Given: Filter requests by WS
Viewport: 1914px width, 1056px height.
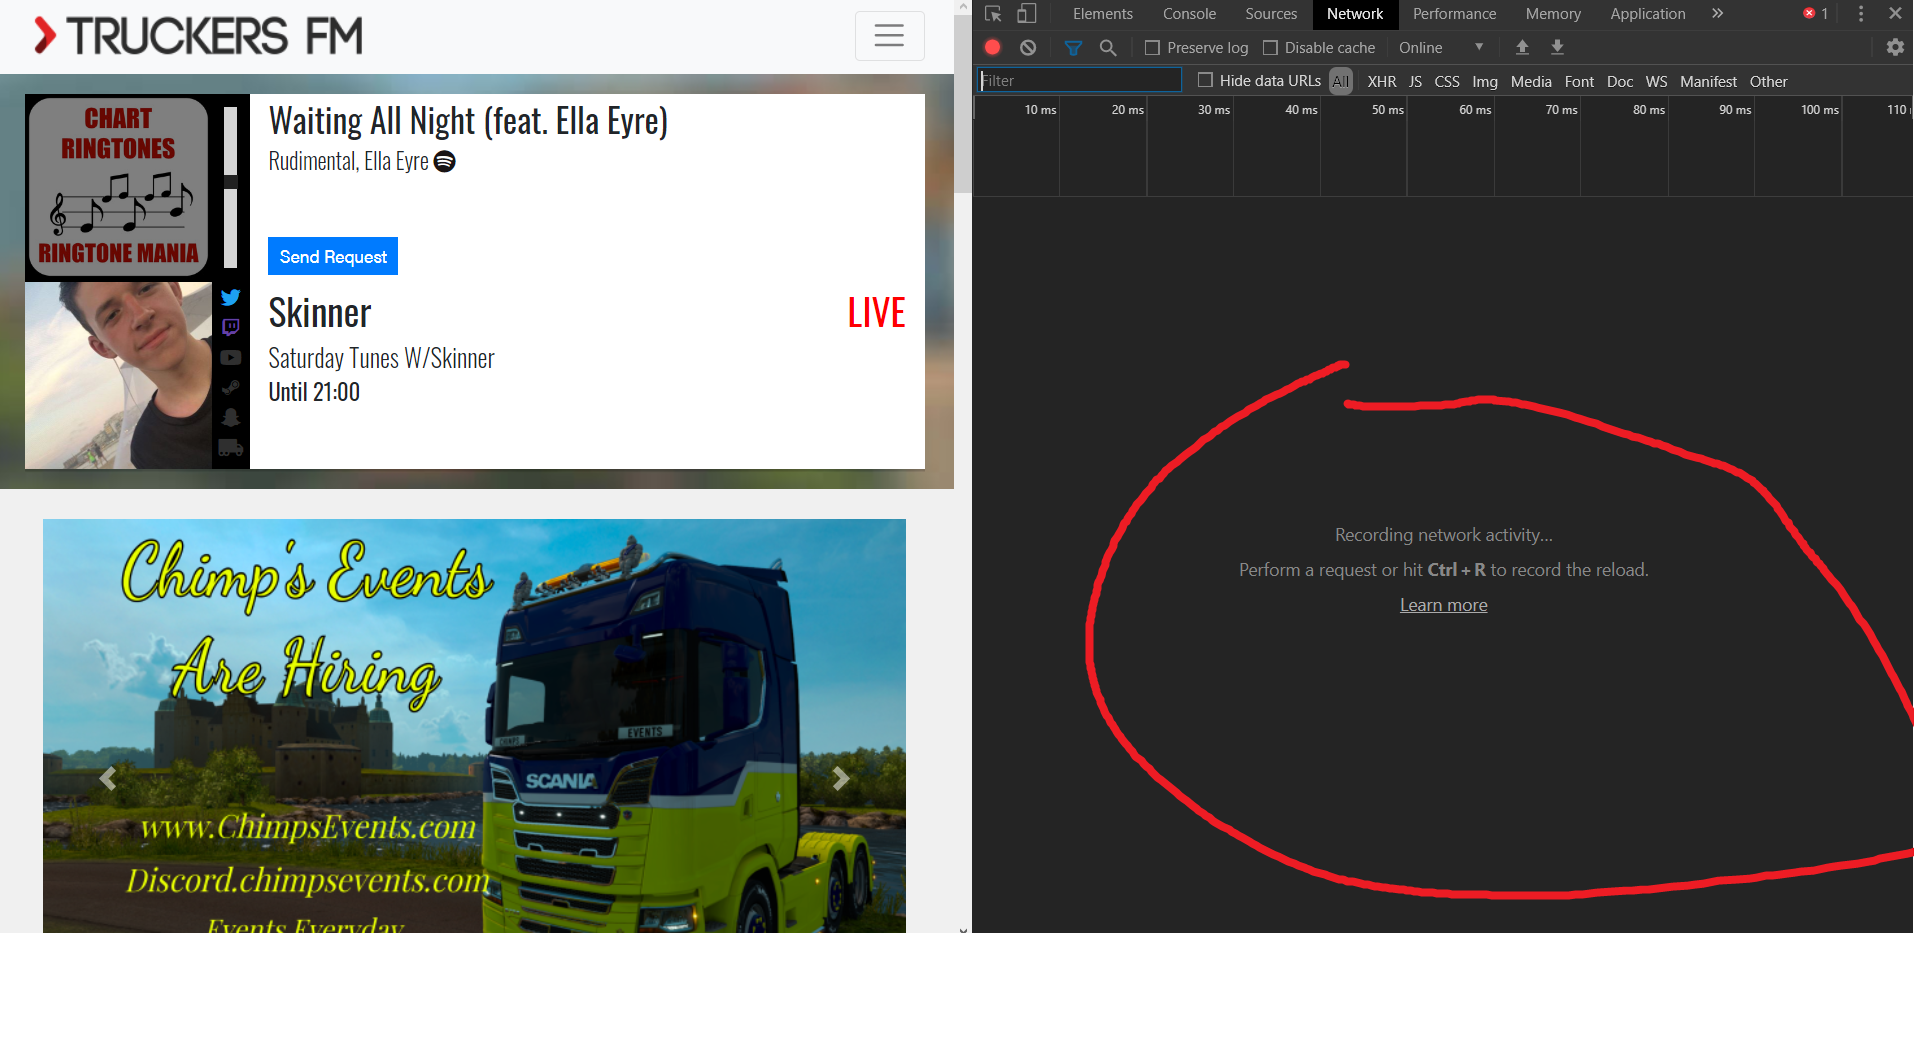Looking at the screenshot, I should pos(1657,81).
